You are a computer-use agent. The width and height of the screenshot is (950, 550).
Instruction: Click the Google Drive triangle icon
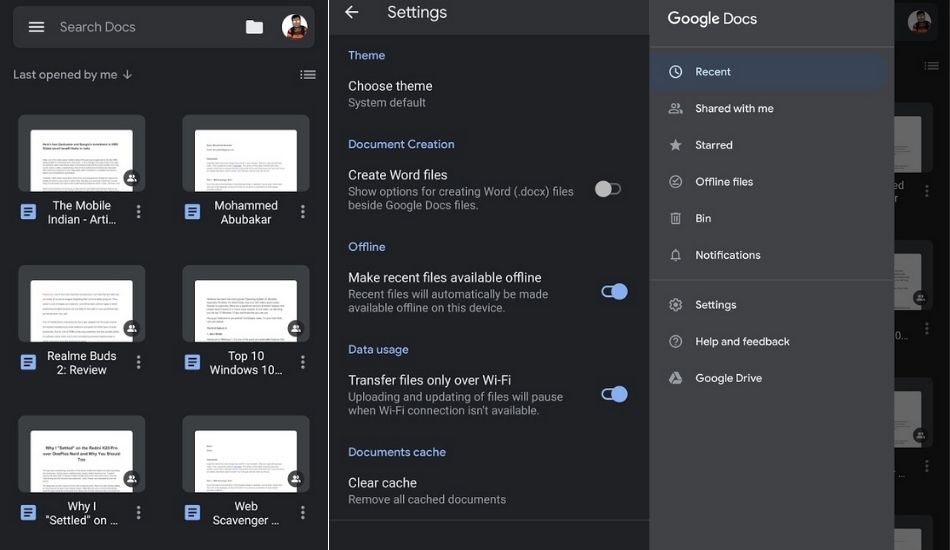click(x=676, y=378)
